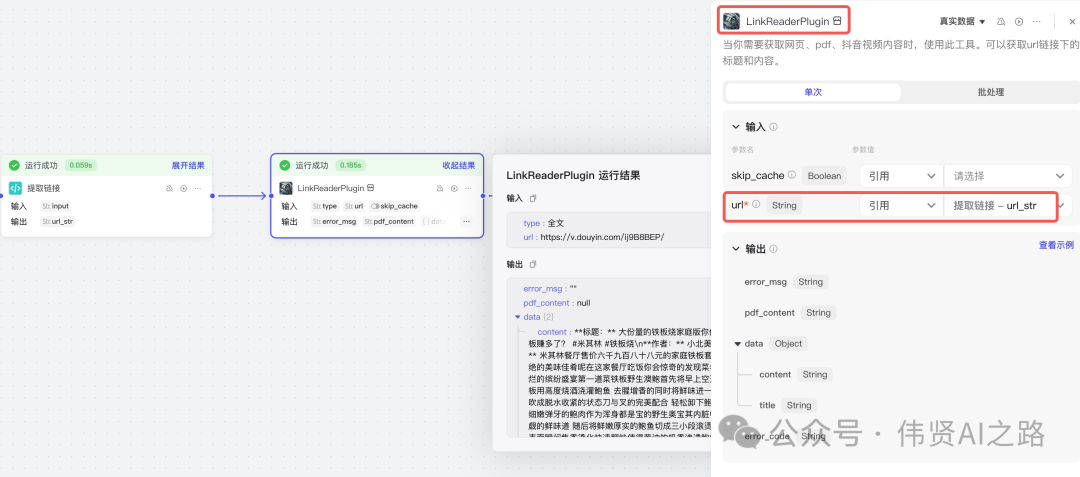Screen dimensions: 1080x477
Task: Run the LinkReaderPlugin node via play icon
Action: pos(454,189)
